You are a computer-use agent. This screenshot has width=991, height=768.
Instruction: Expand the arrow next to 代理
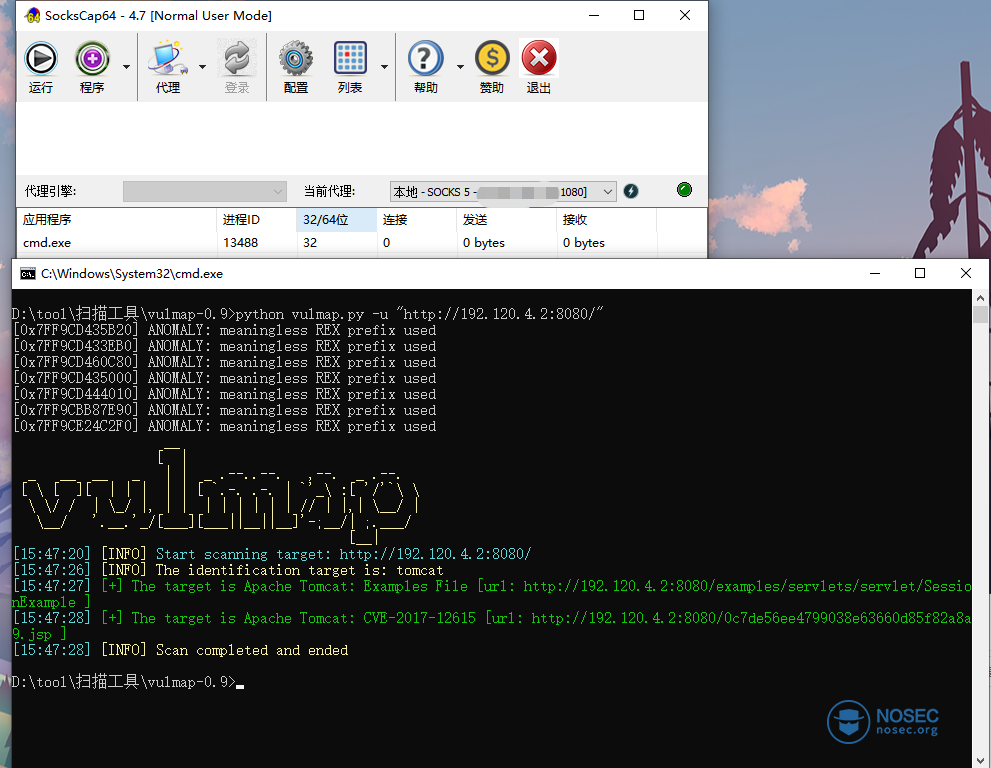click(202, 67)
